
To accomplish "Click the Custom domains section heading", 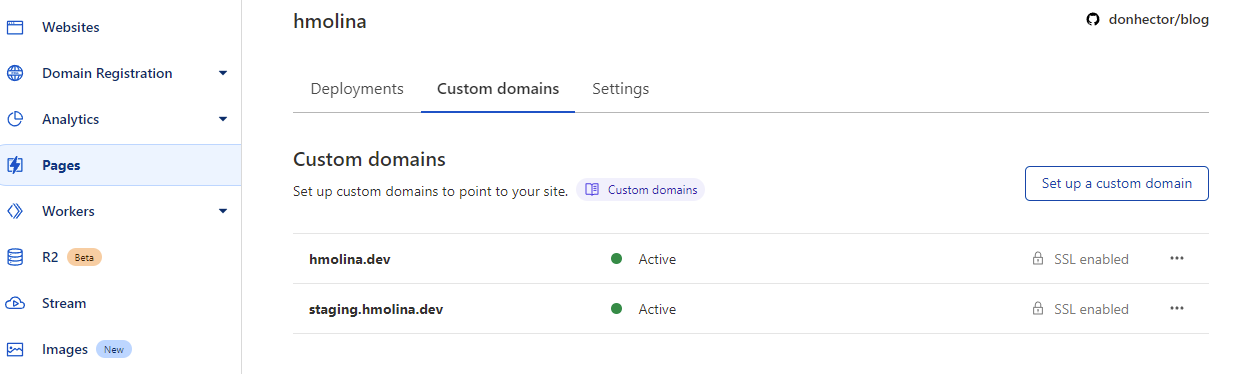I will (369, 159).
